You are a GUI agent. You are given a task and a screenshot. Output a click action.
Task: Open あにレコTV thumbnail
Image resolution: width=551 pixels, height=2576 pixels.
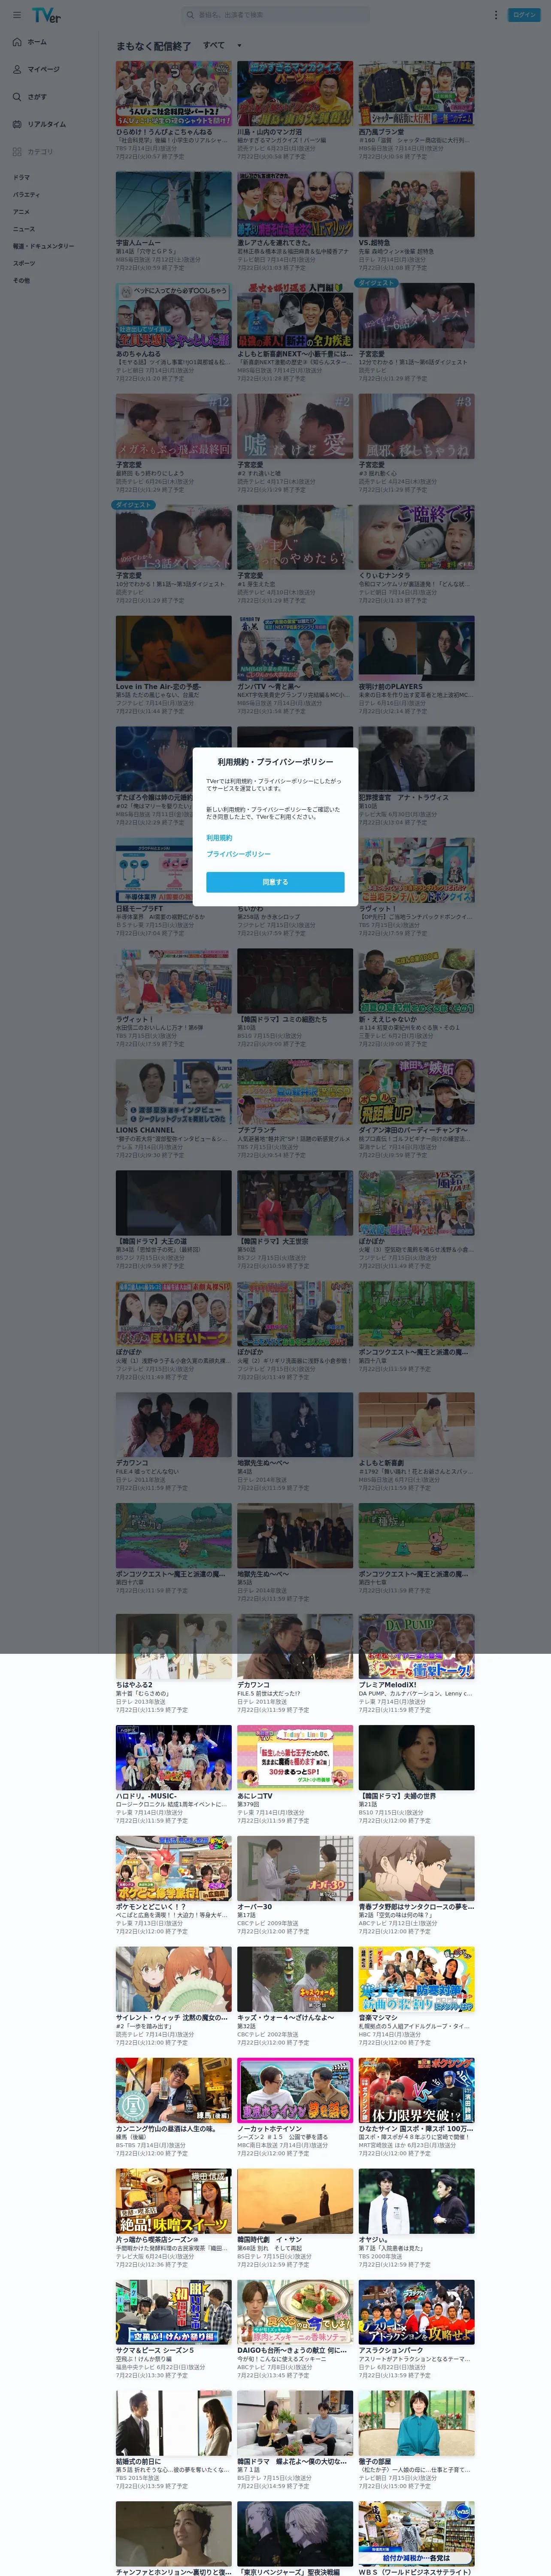295,1757
